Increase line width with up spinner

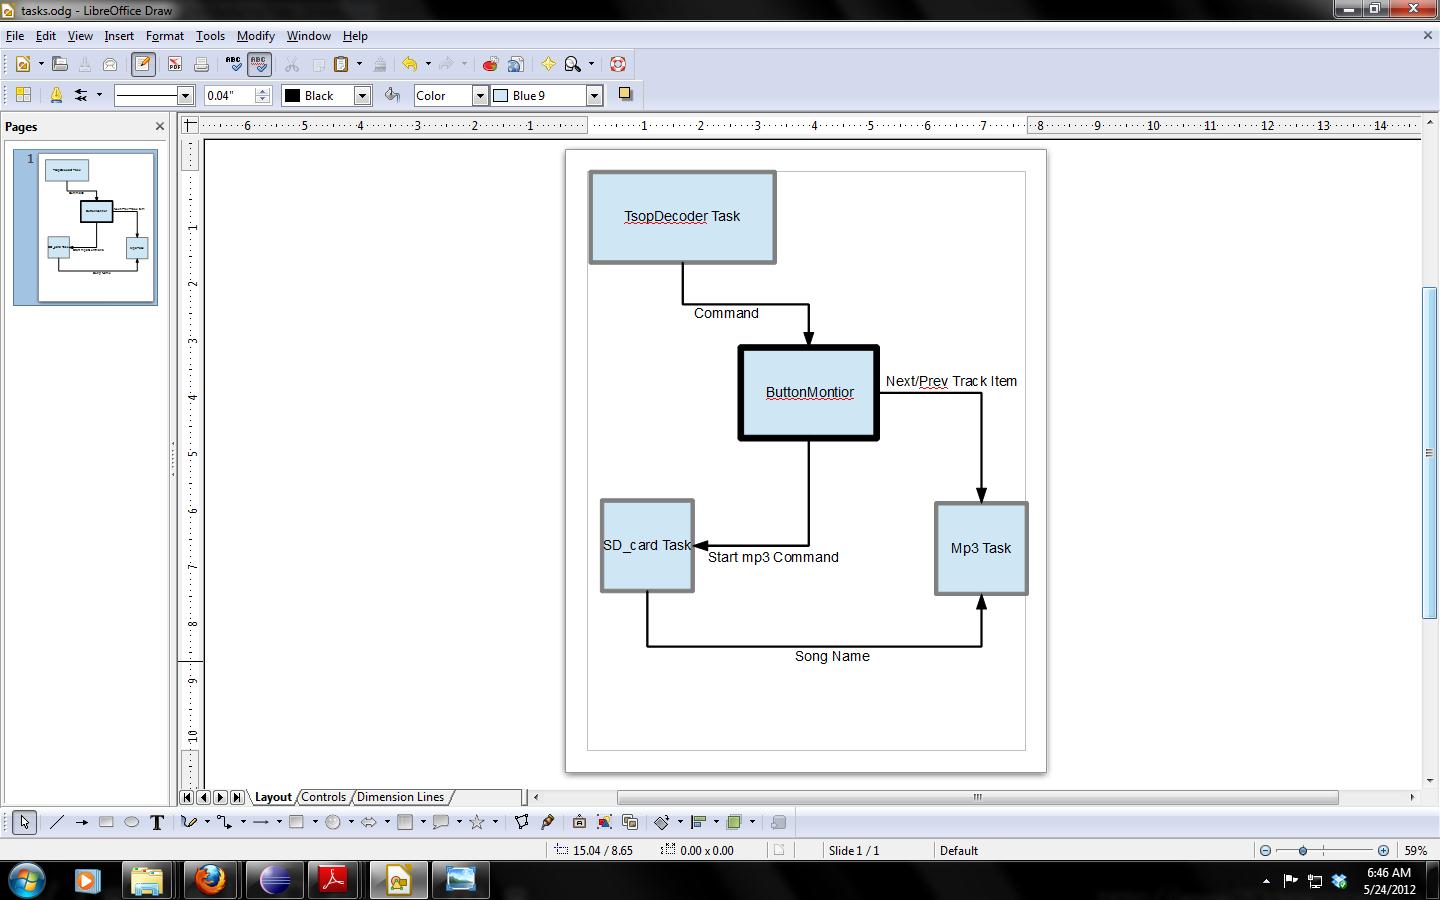coord(263,91)
